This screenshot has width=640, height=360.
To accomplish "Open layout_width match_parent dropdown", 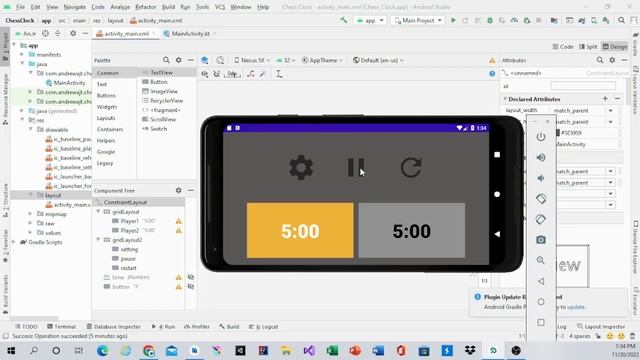I will point(611,111).
